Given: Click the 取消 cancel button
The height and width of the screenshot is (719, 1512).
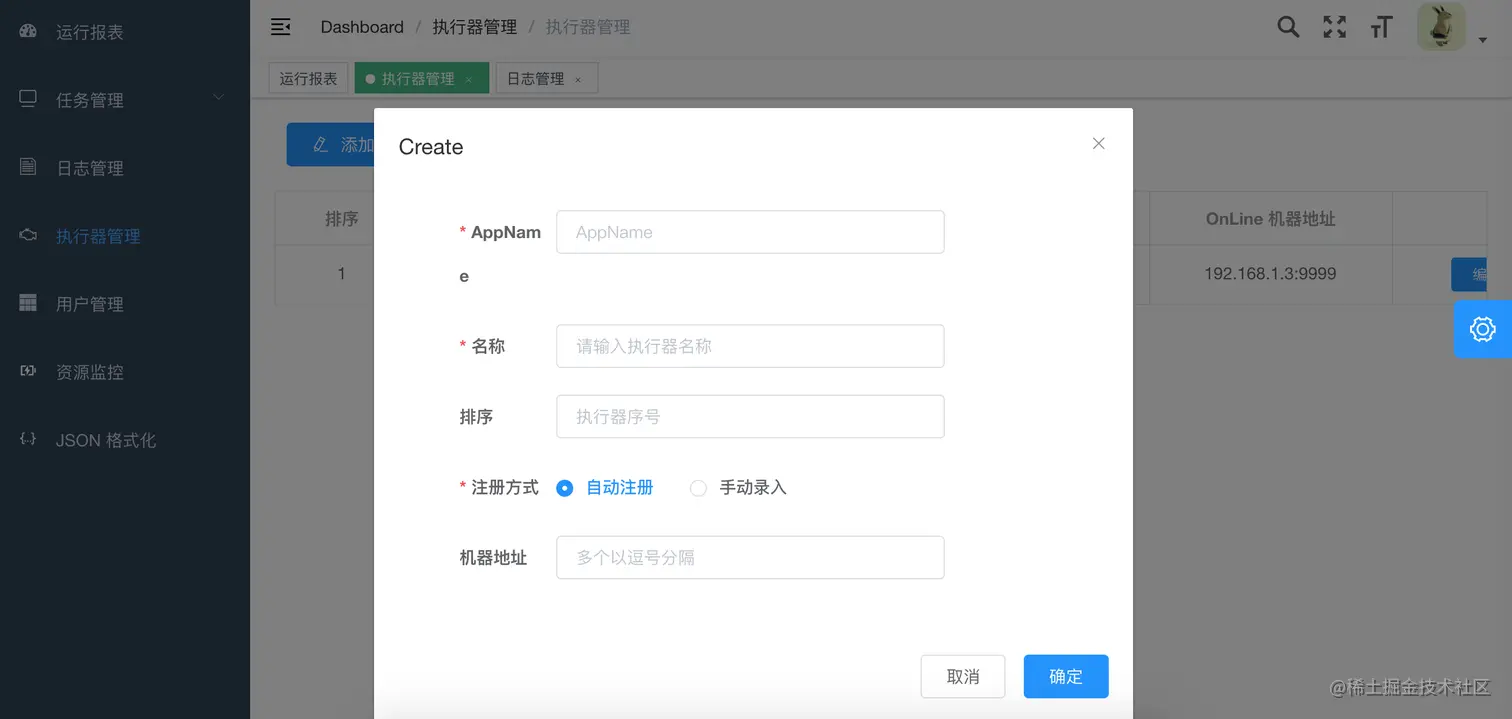Looking at the screenshot, I should [963, 676].
